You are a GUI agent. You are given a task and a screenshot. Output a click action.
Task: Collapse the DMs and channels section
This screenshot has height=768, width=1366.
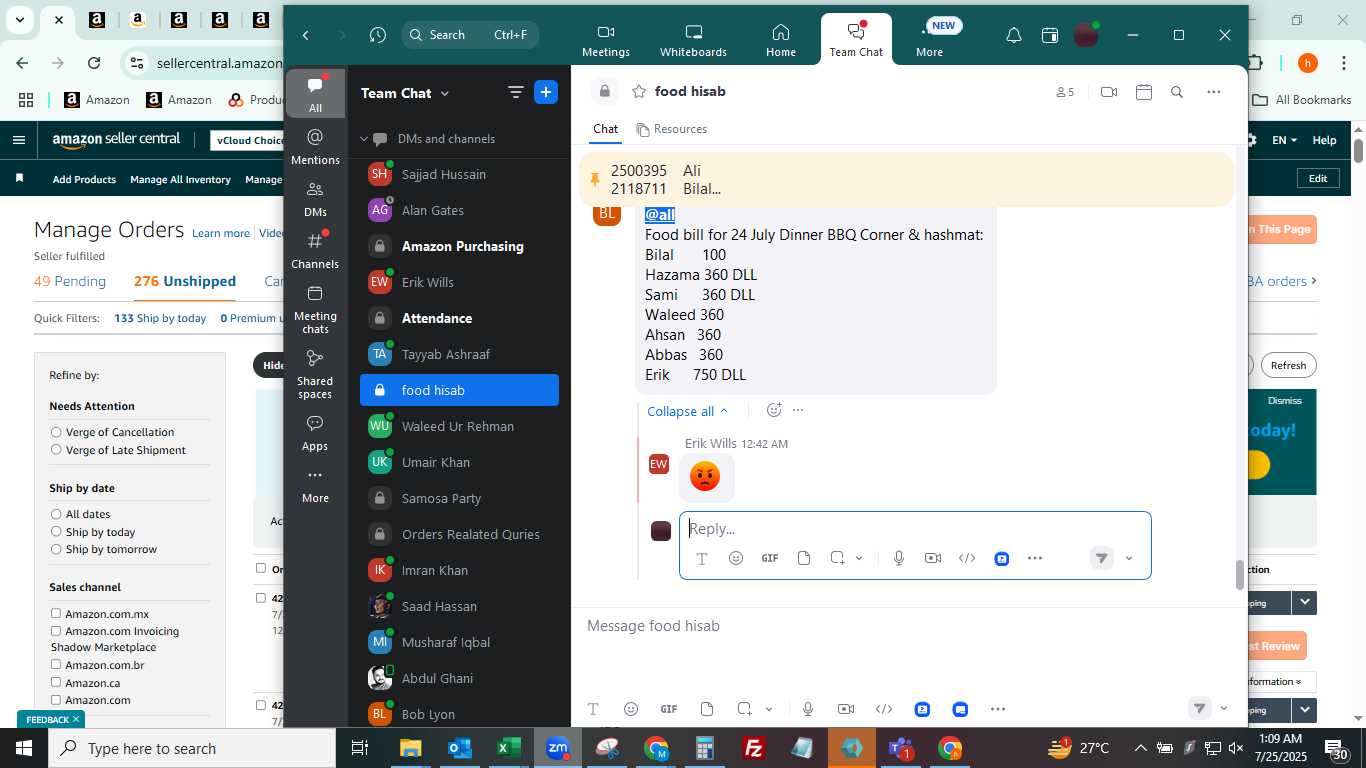(365, 139)
